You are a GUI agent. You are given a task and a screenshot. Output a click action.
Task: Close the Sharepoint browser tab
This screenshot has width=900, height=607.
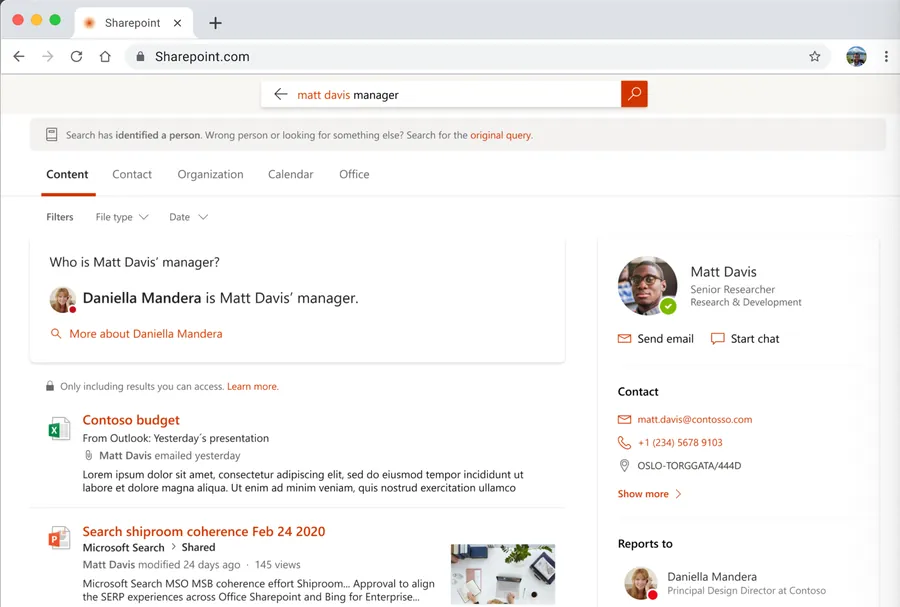pyautogui.click(x=177, y=23)
